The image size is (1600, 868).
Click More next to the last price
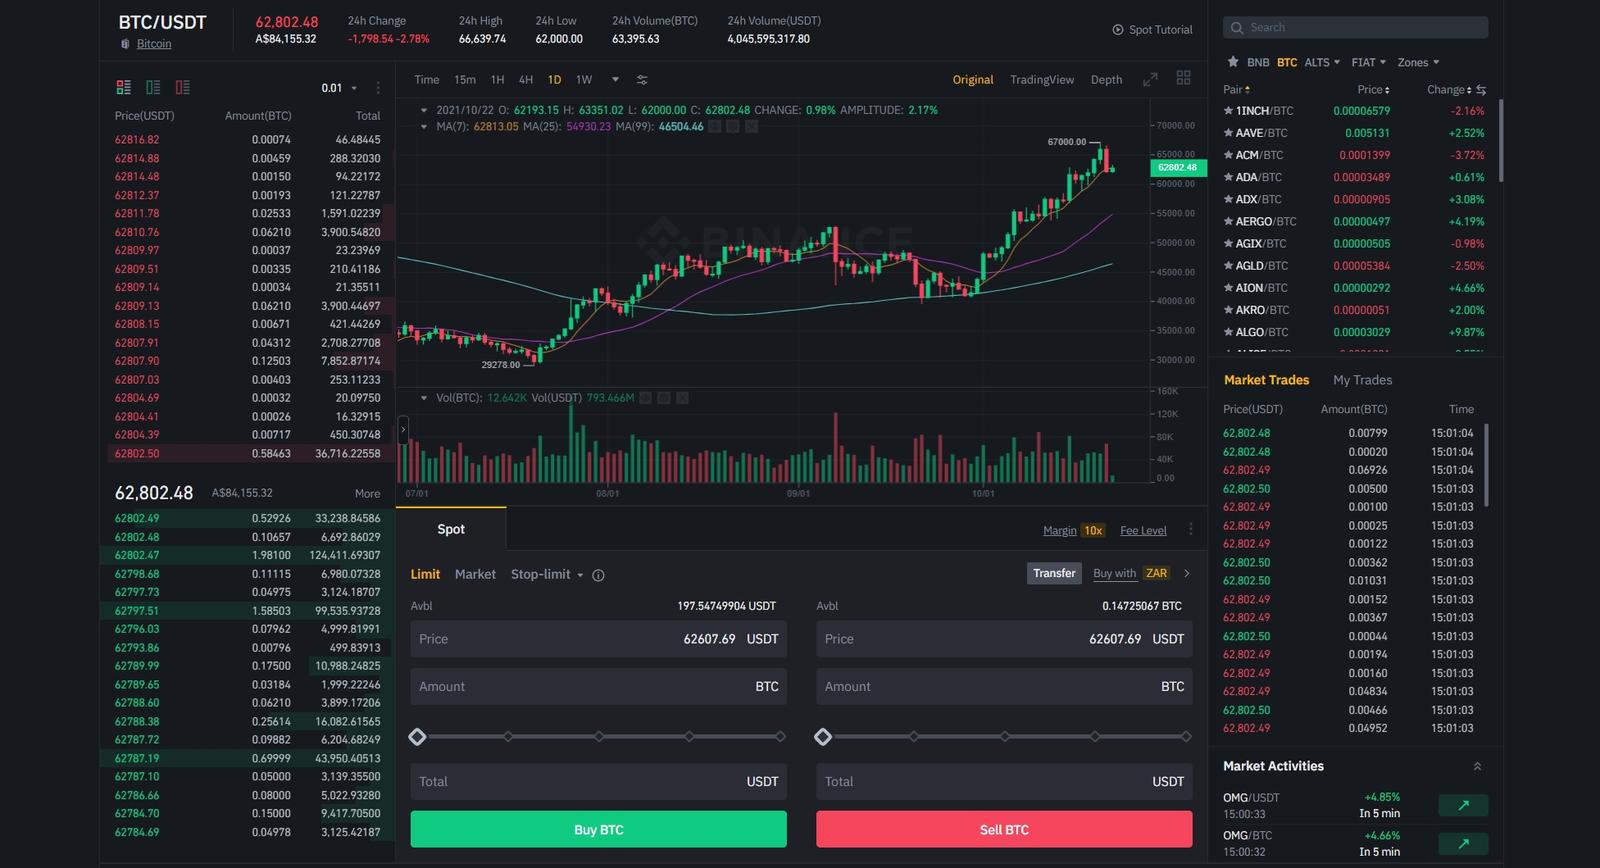tap(367, 494)
